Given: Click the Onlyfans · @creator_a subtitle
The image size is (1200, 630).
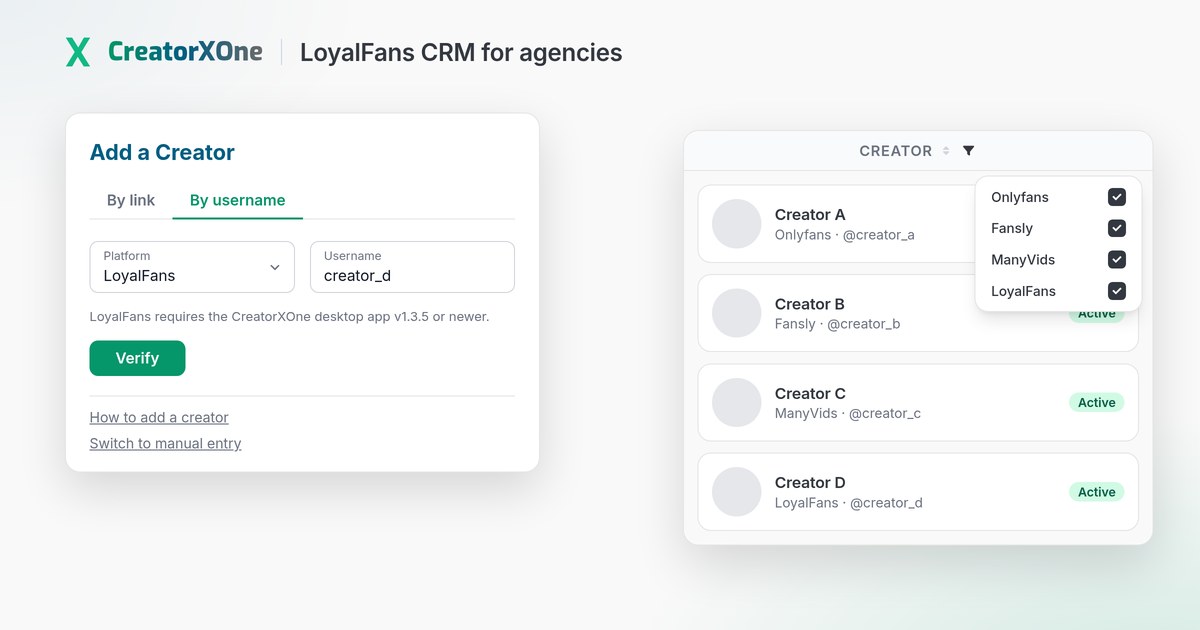Looking at the screenshot, I should point(845,235).
